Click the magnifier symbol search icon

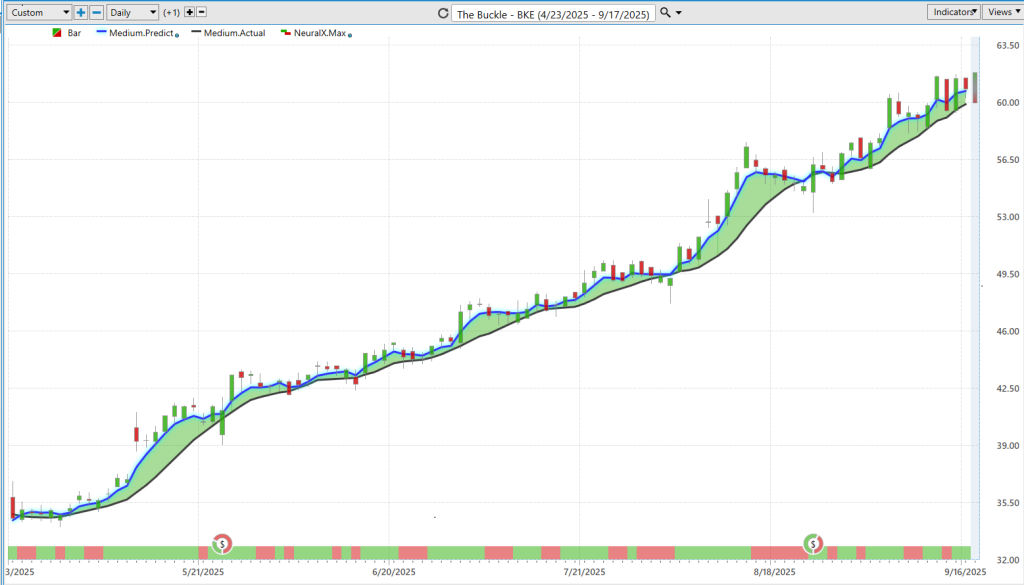[665, 12]
